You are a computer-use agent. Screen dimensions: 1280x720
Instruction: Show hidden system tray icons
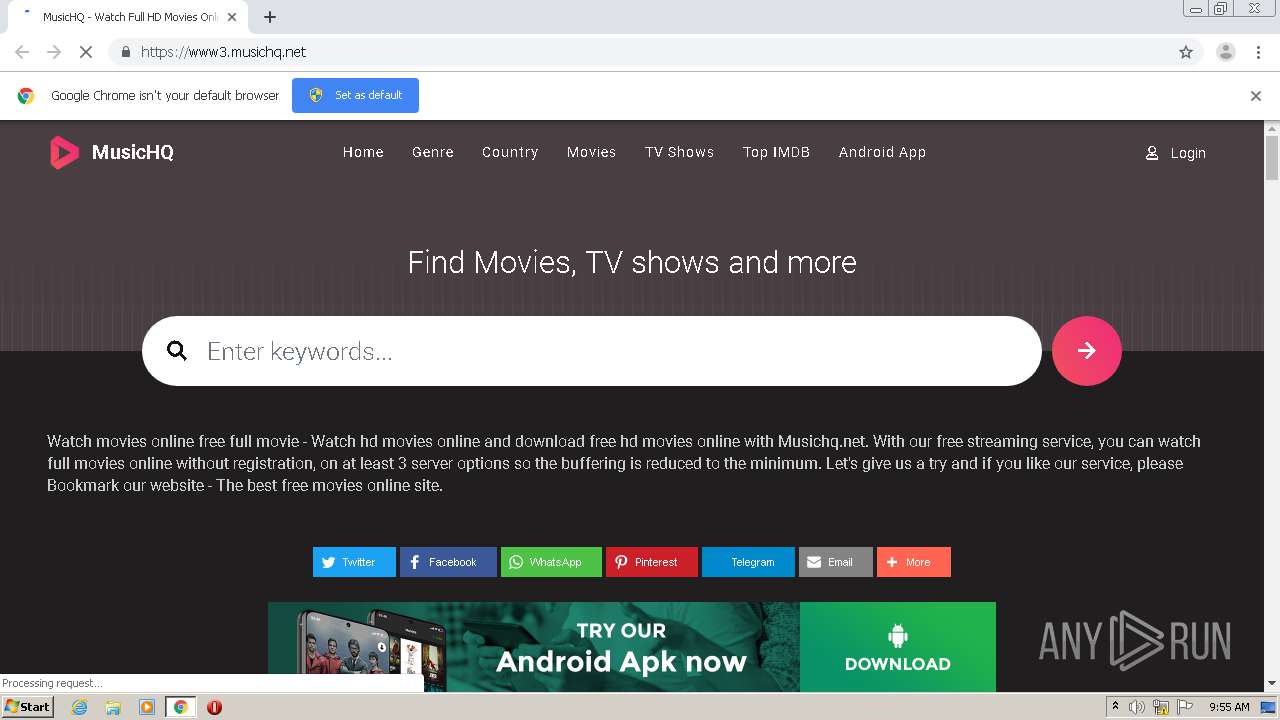click(x=1115, y=707)
